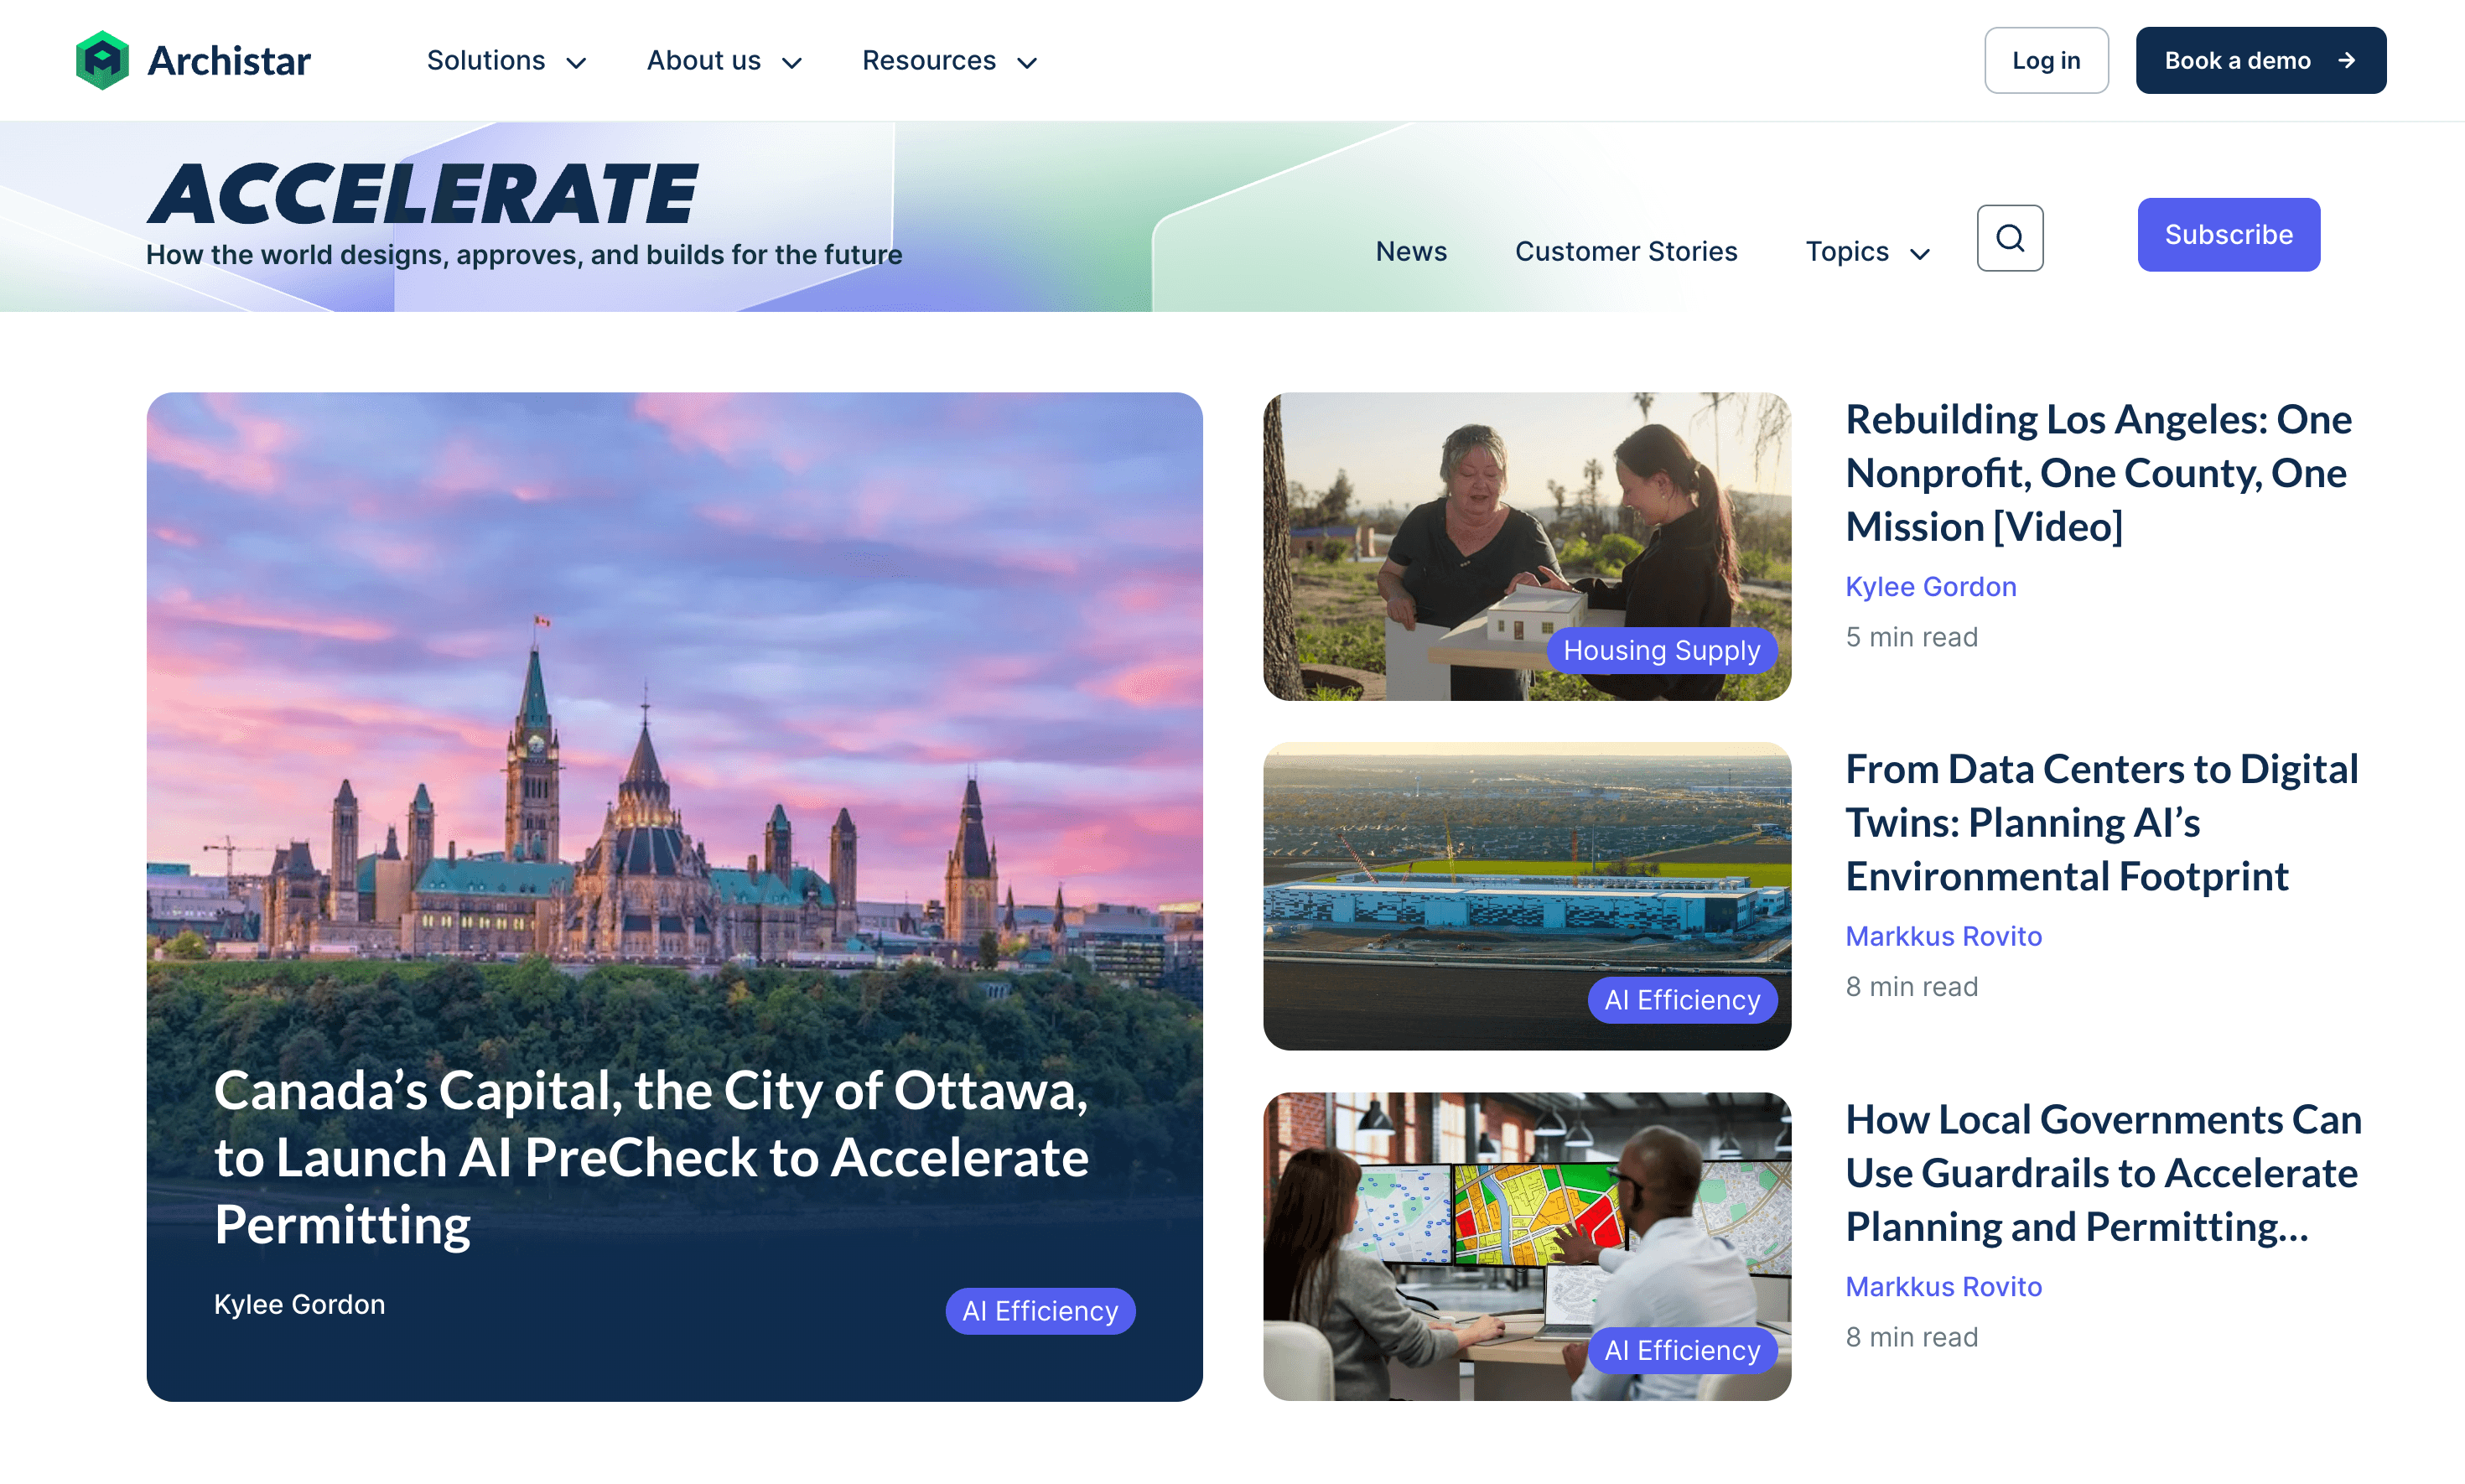
Task: Expand the About us dropdown chevron
Action: tap(792, 63)
